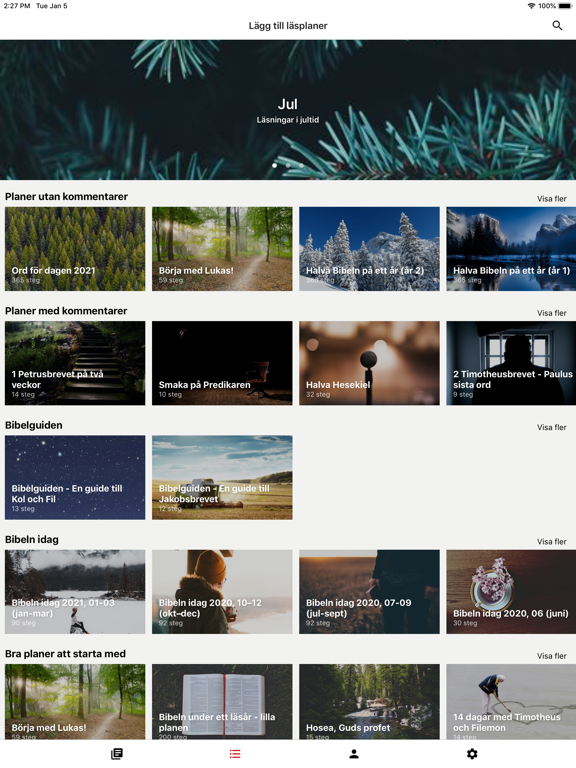Open Börja med Lukas plan in Planer utan kommentarer
This screenshot has height=768, width=576.
pos(222,249)
